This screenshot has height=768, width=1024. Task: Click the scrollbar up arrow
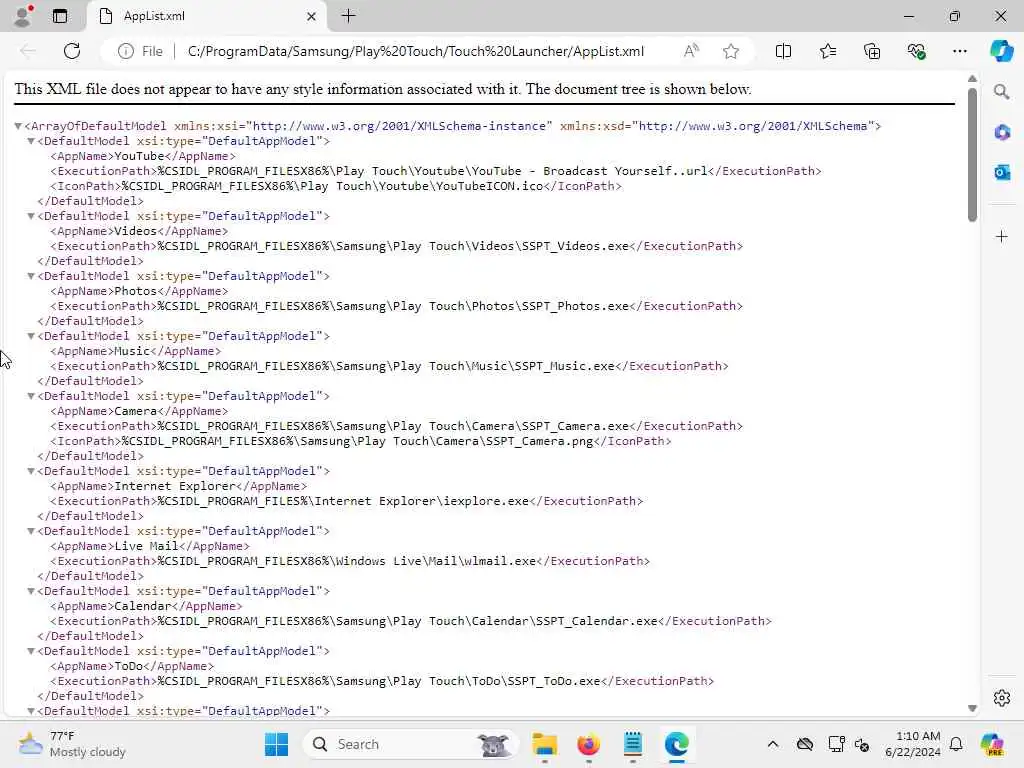pyautogui.click(x=972, y=79)
